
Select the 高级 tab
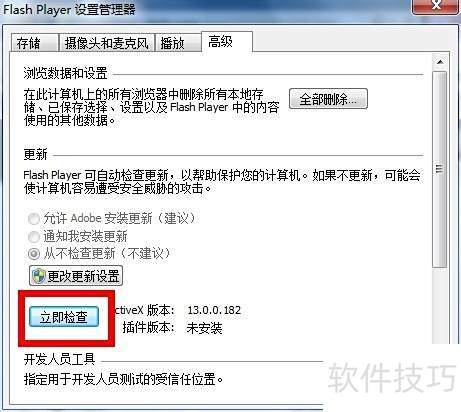click(227, 42)
